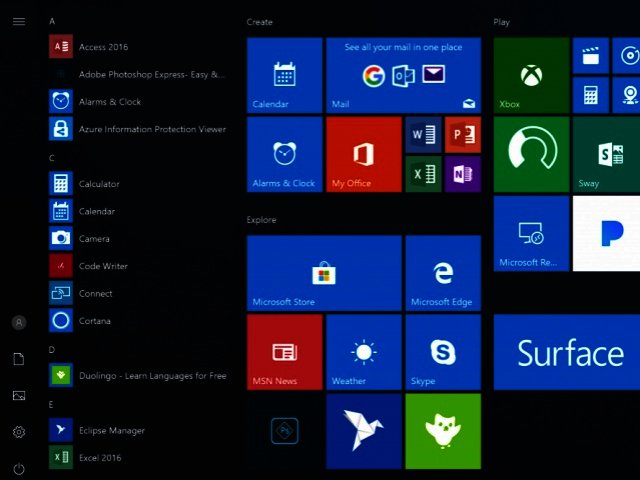
Task: Launch Connect from the app list
Action: (x=139, y=293)
